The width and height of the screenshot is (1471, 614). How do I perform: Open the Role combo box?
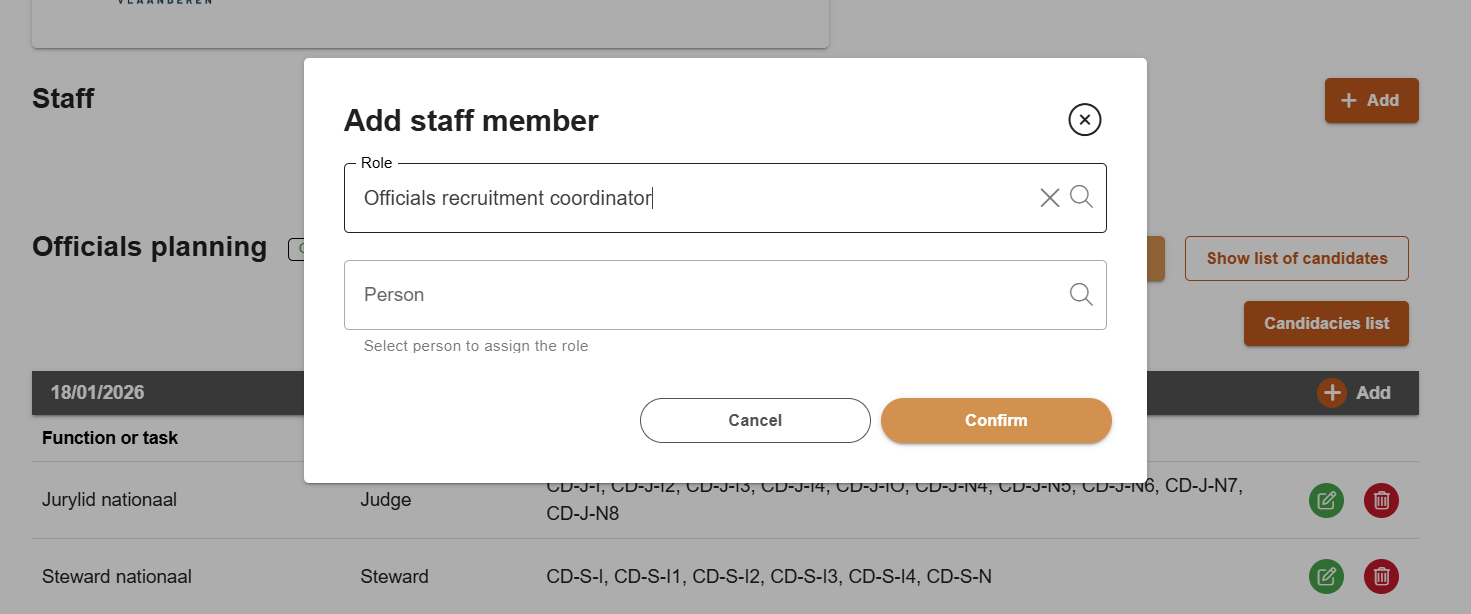pos(690,198)
